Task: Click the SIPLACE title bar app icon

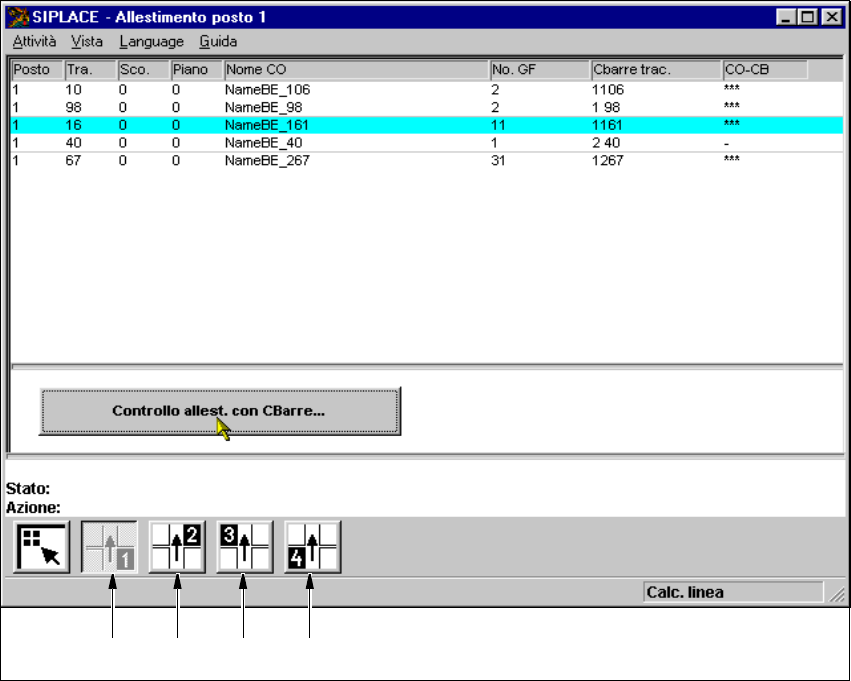Action: click(x=18, y=17)
